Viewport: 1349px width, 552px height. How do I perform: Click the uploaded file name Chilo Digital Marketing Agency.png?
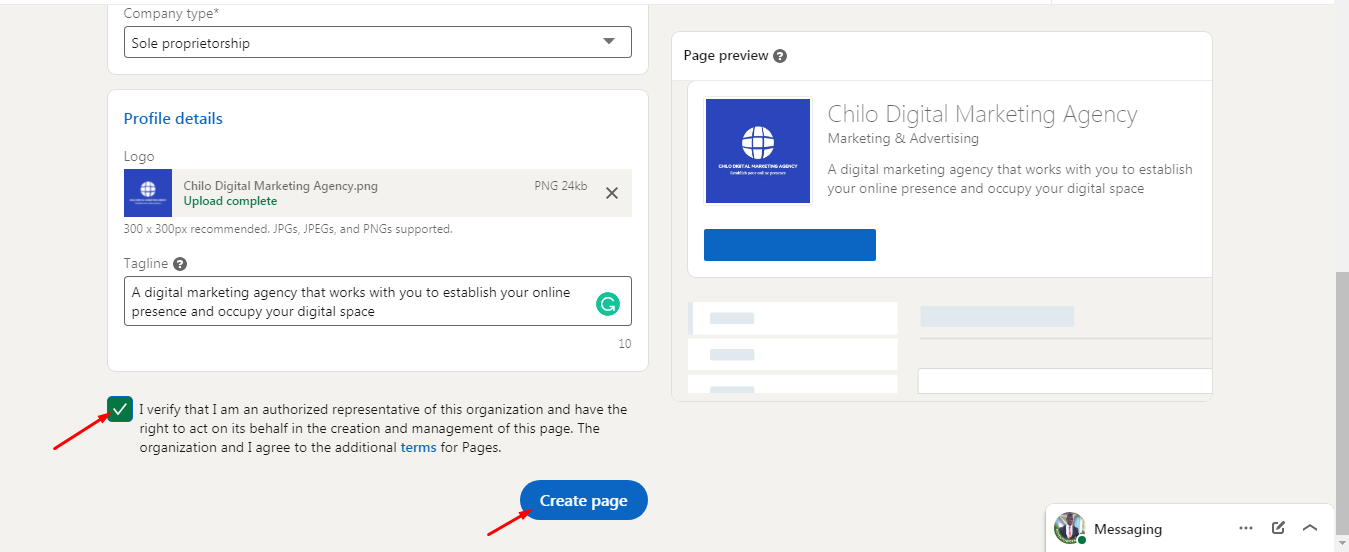[x=281, y=186]
